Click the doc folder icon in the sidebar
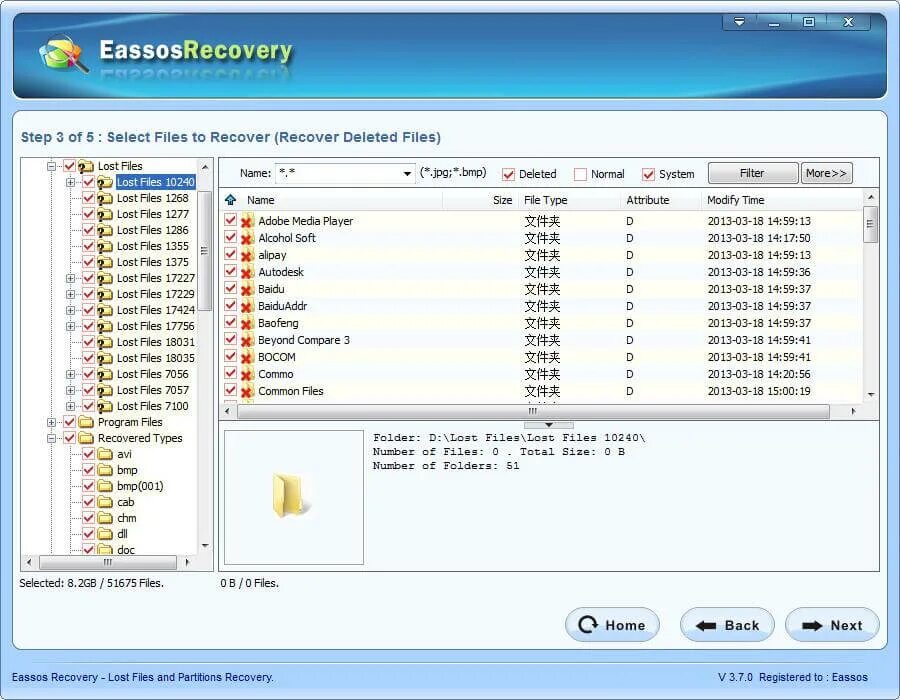 pyautogui.click(x=106, y=550)
